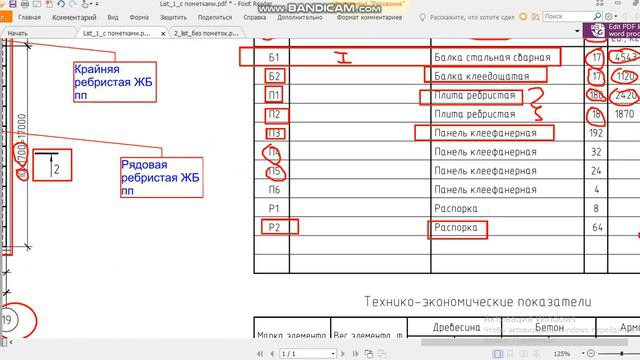Collapse the left navigation panel arrow
Screen dimensions: 640x360
pyautogui.click(x=11, y=342)
